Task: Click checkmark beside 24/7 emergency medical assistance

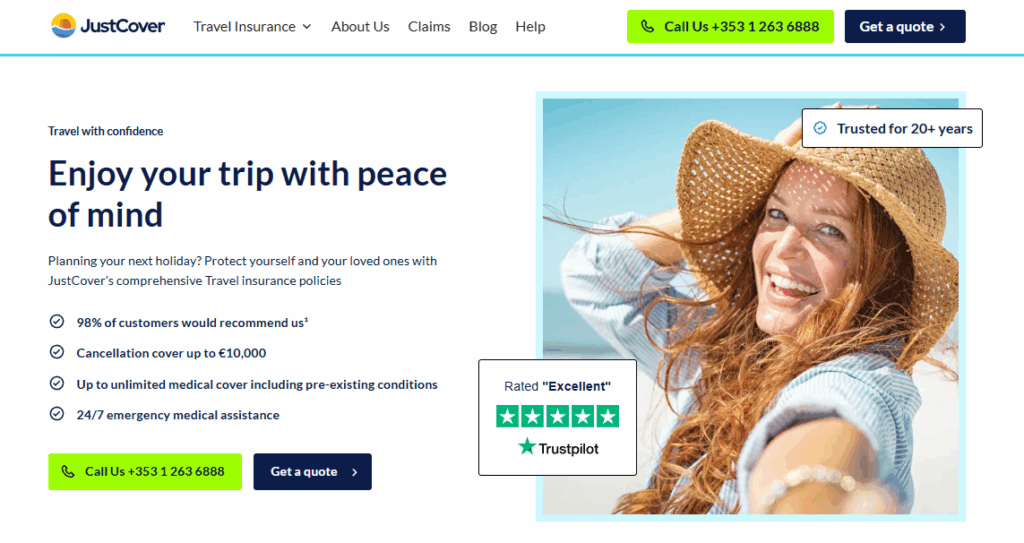Action: [57, 414]
